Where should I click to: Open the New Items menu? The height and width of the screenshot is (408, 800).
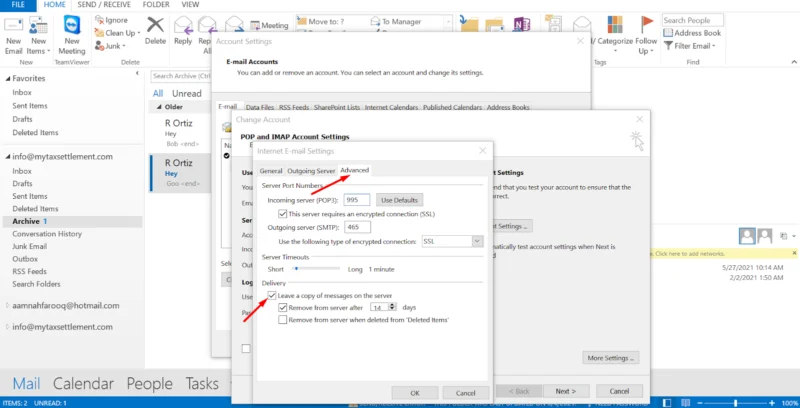pos(38,36)
